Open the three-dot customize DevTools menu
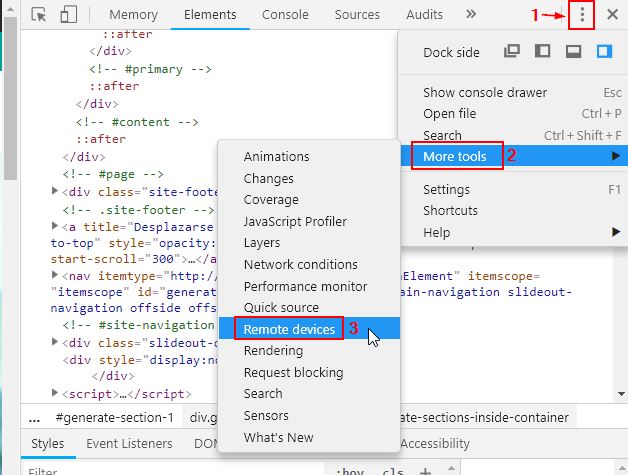The image size is (628, 475). coord(582,15)
